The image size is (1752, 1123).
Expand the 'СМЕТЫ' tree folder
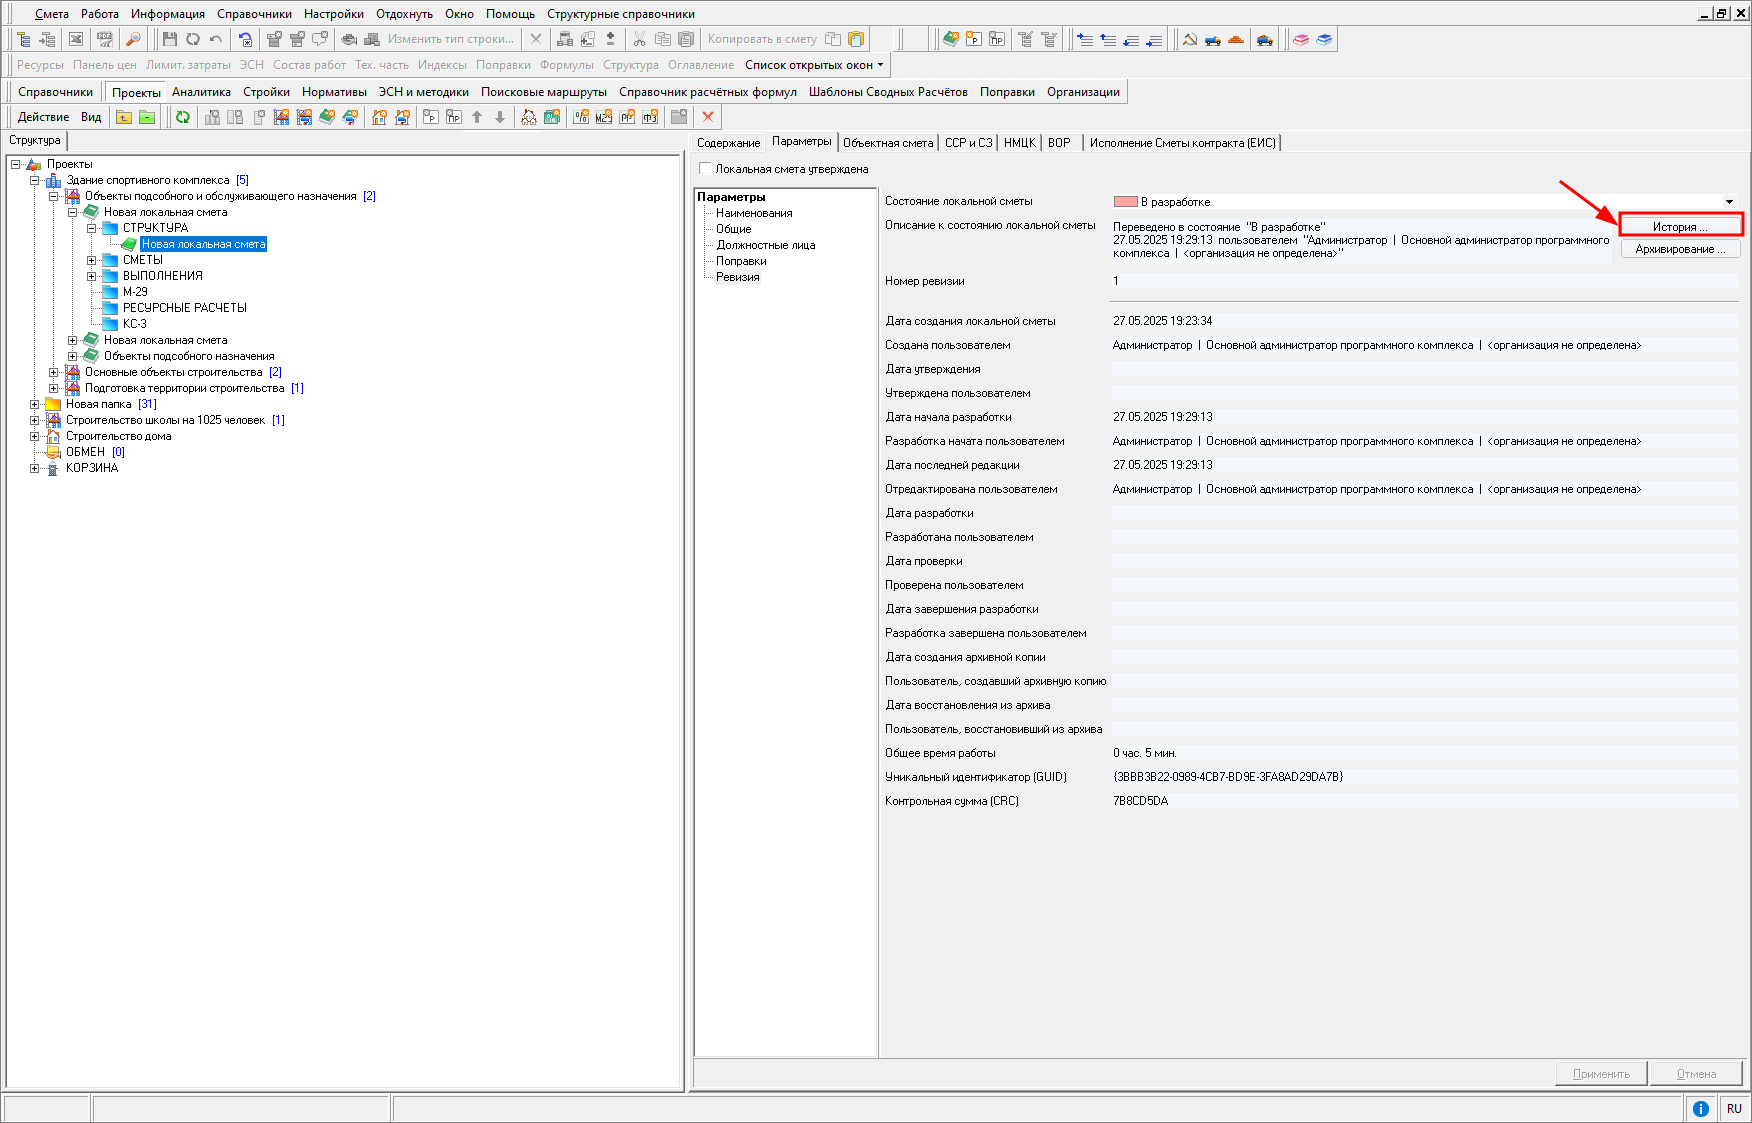tap(92, 260)
